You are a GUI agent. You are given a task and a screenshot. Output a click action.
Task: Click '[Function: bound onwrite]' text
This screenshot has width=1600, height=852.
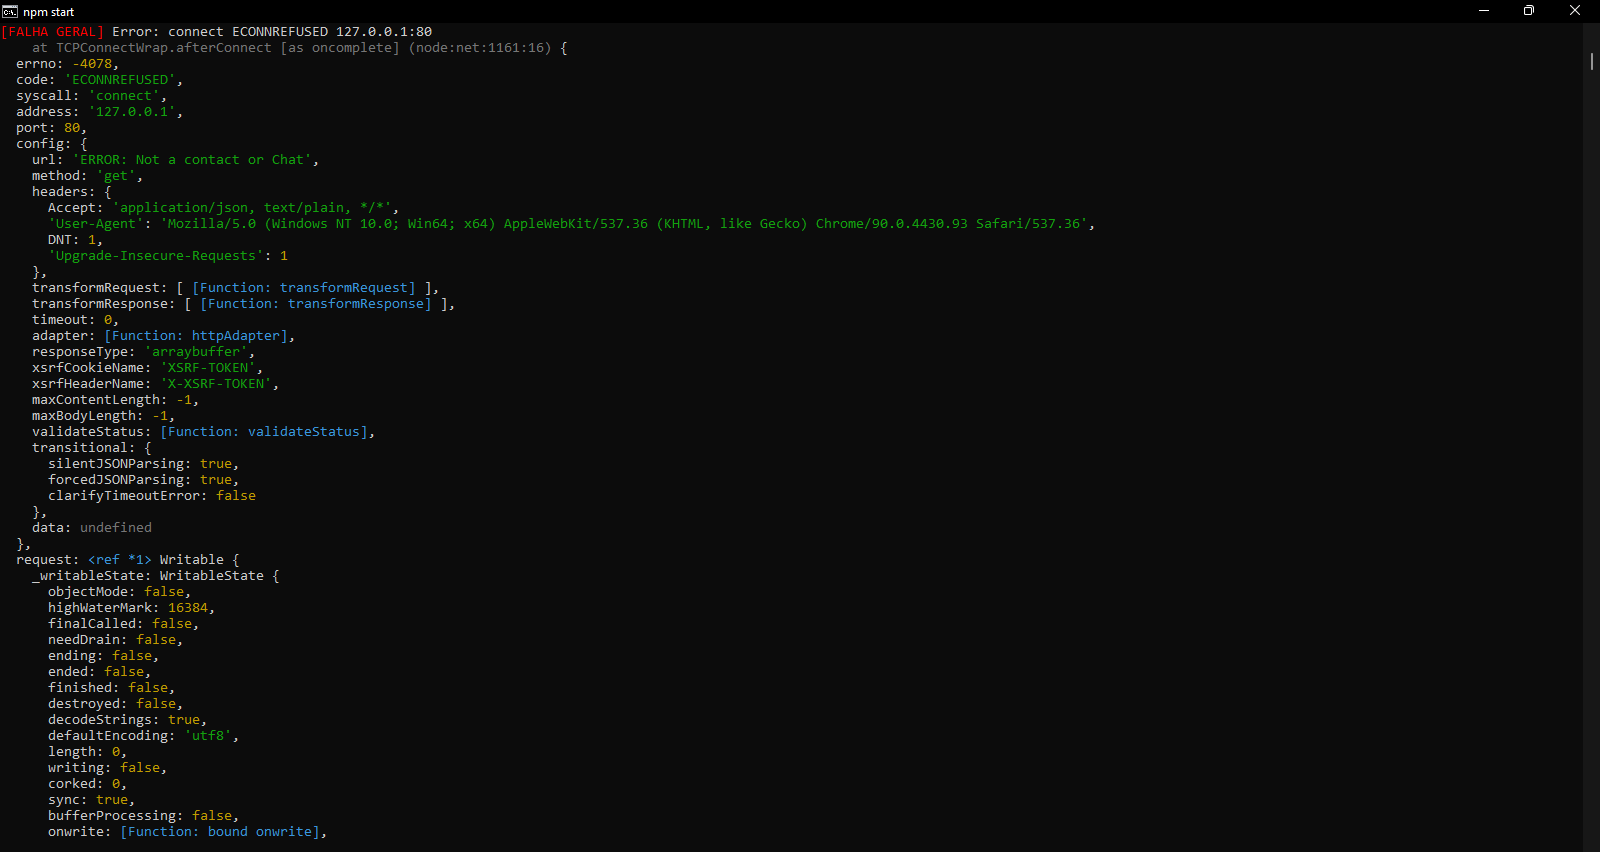click(220, 832)
